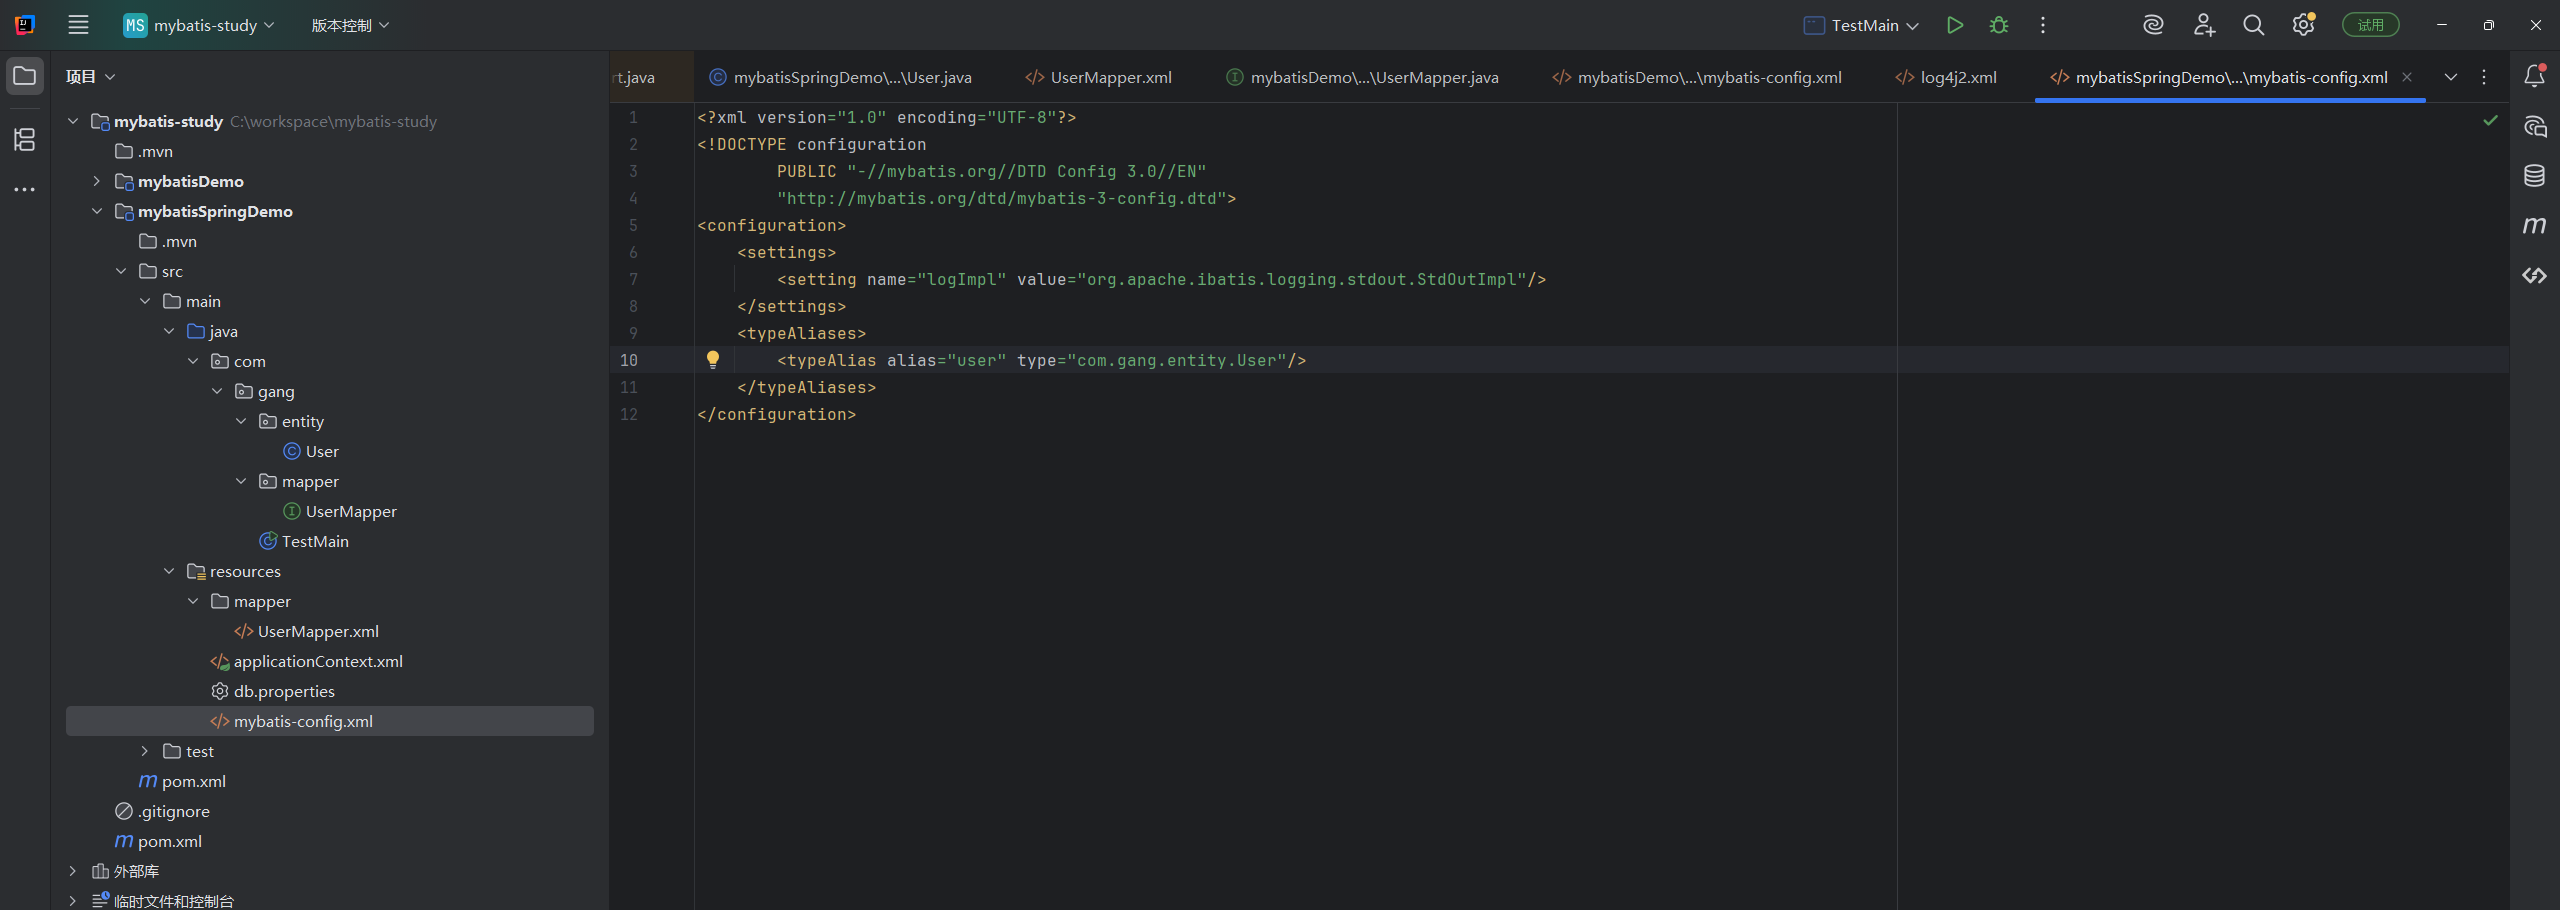Open mybatis-study project dropdown
Image resolution: width=2560 pixels, height=910 pixels.
(x=199, y=25)
